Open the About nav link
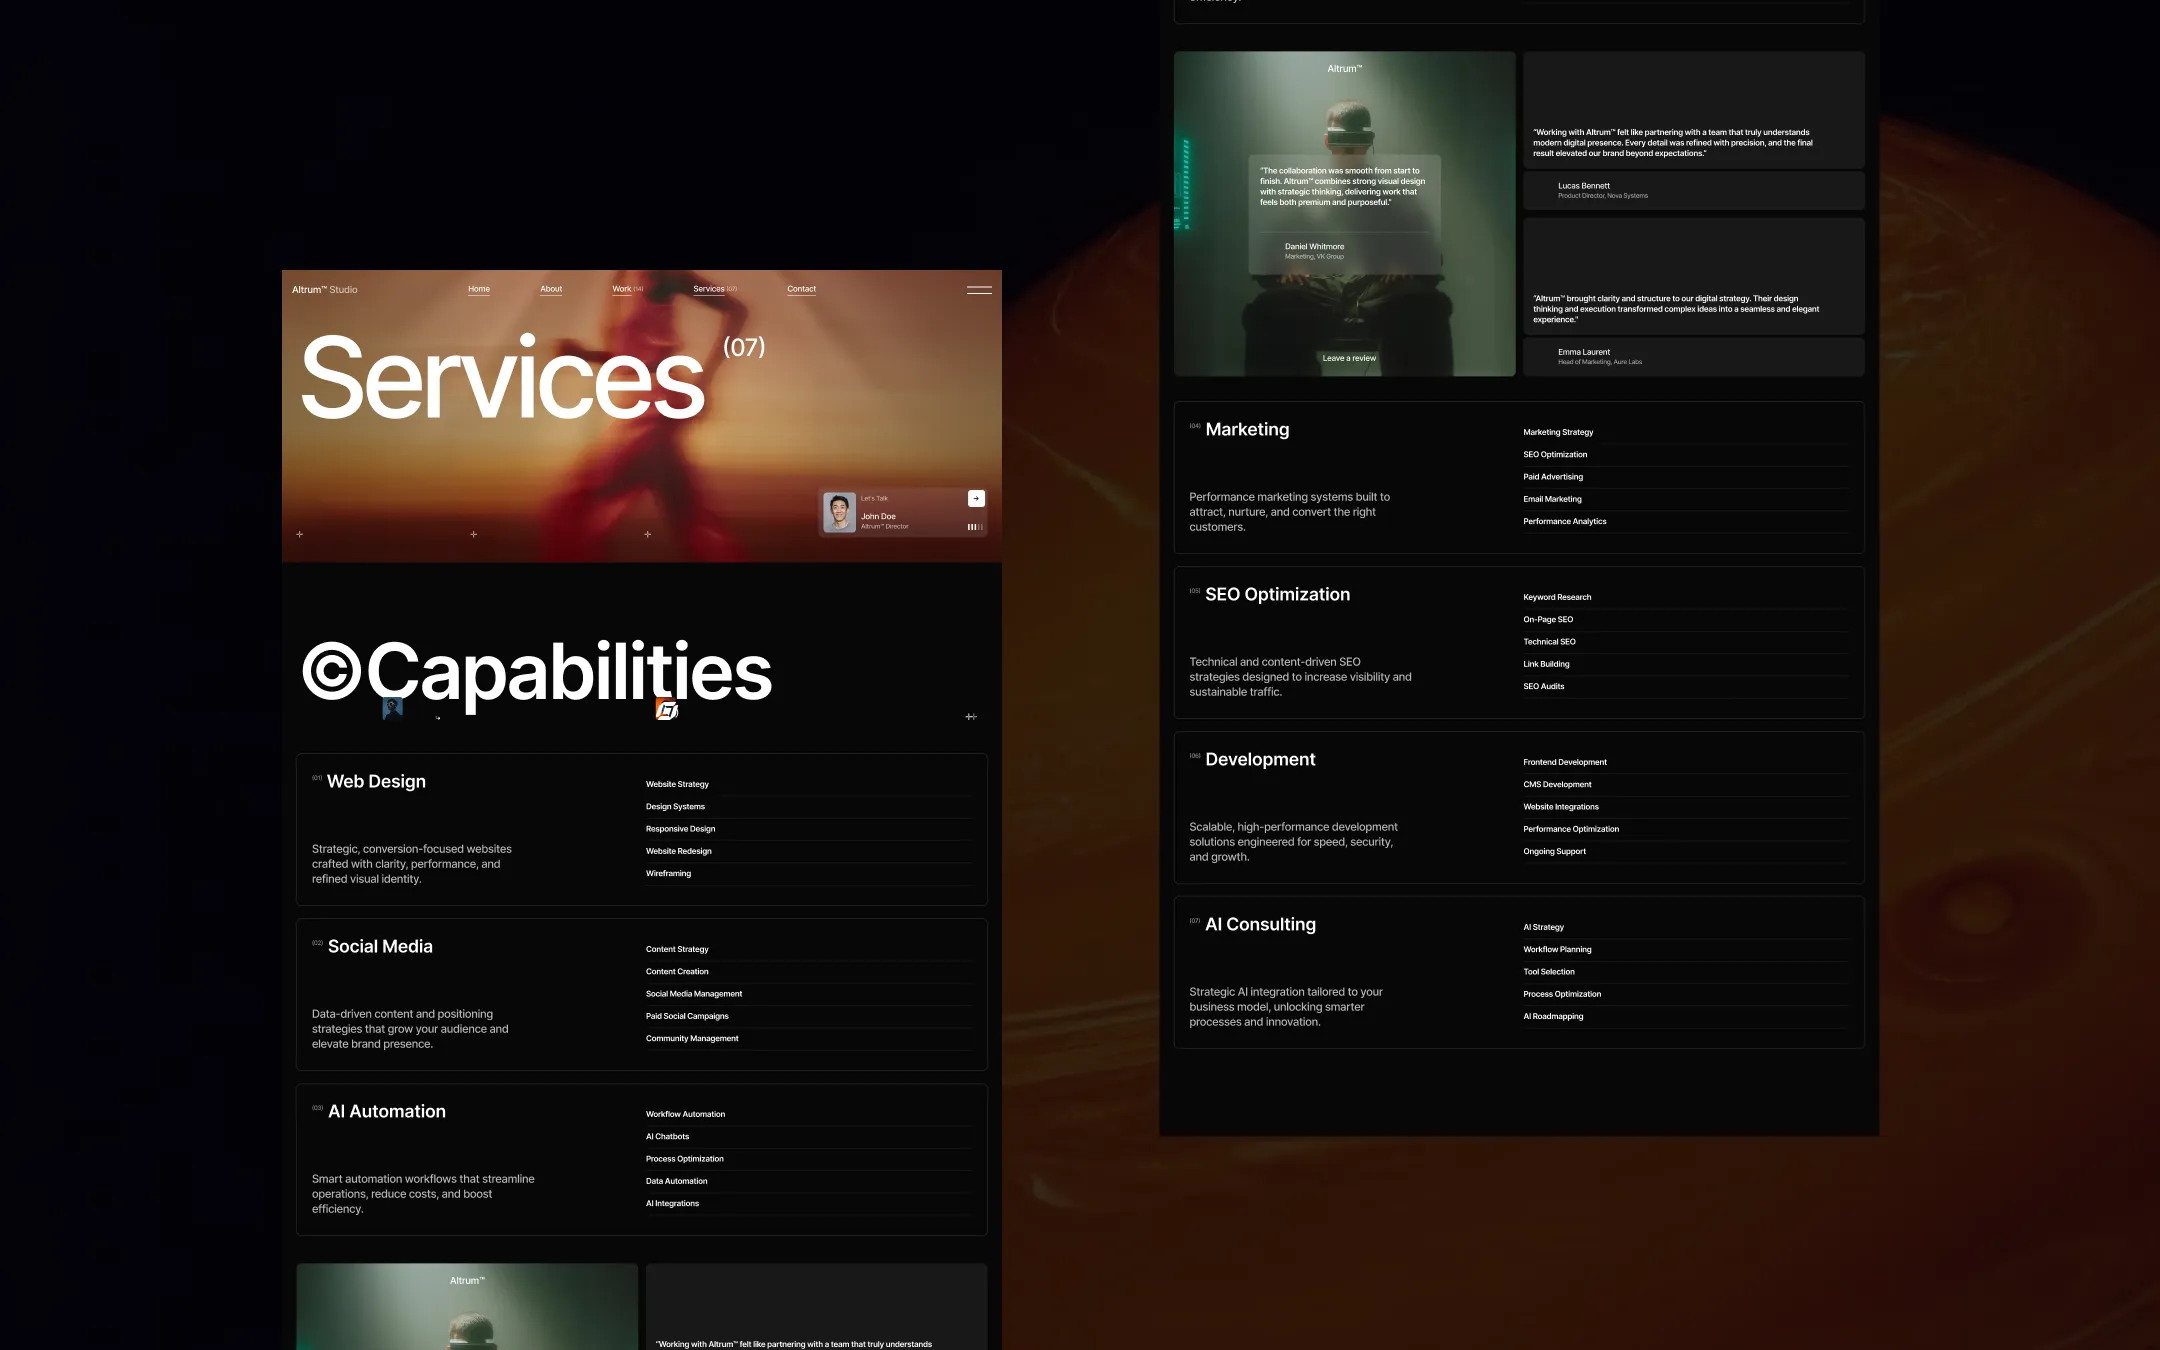The width and height of the screenshot is (2160, 1350). coord(551,289)
